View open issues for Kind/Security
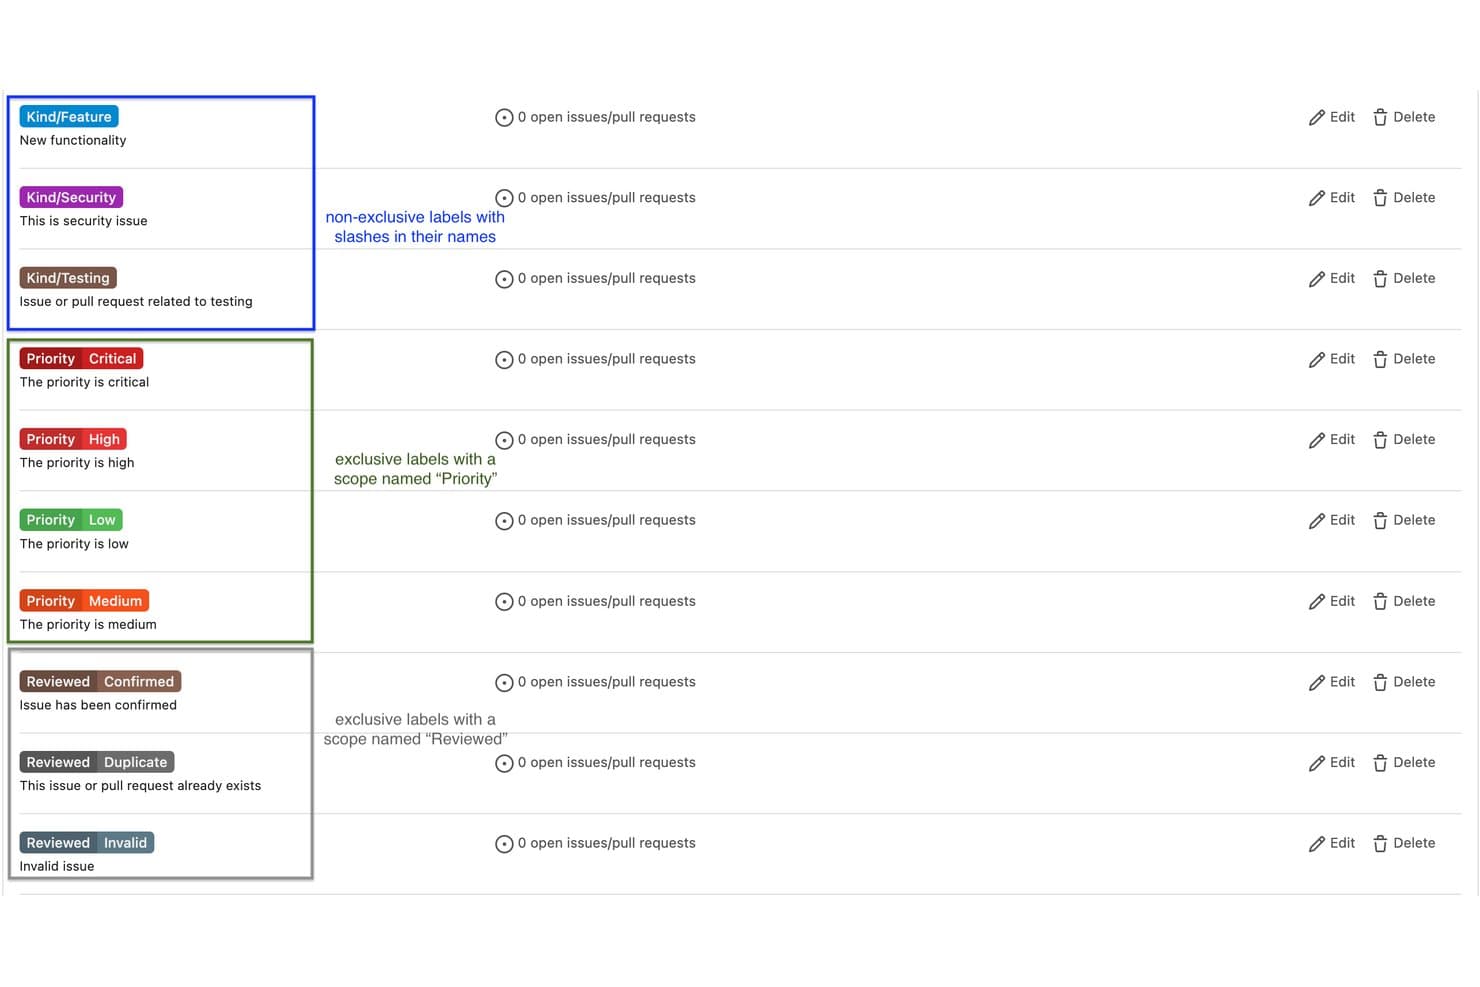The image size is (1480, 987). [x=595, y=198]
